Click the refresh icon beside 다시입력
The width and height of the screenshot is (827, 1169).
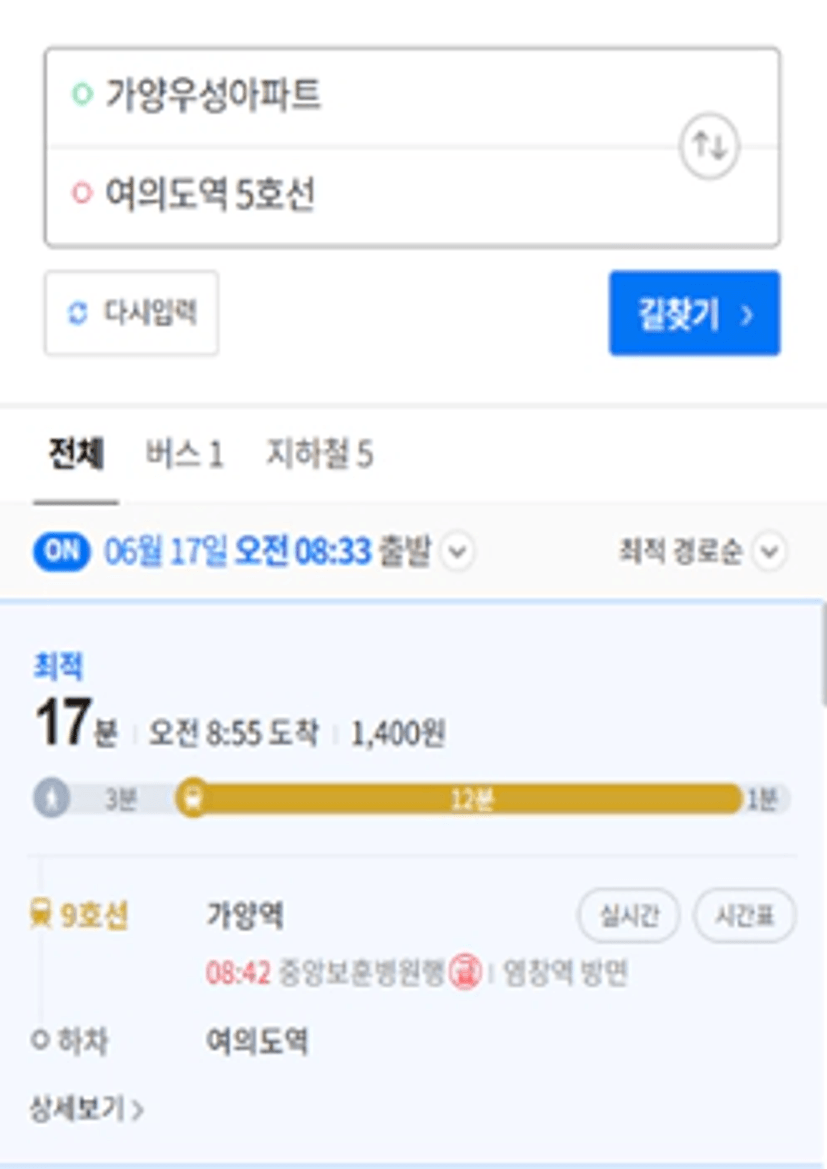coord(78,313)
